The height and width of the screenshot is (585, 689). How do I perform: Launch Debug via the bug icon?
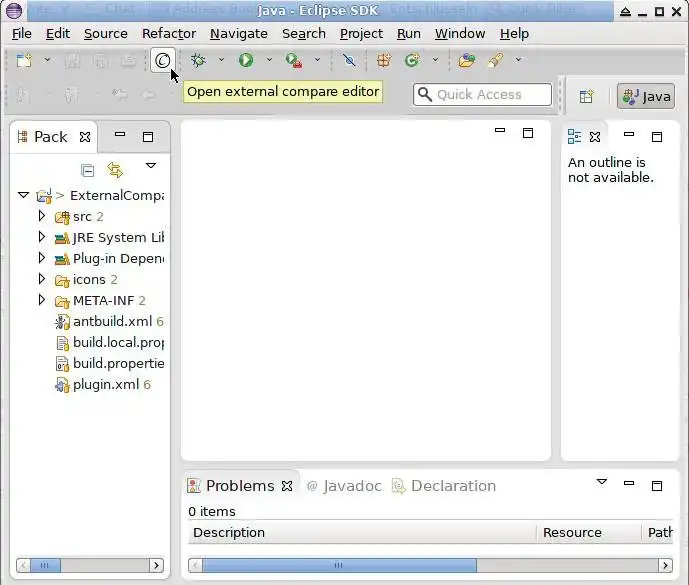pyautogui.click(x=198, y=60)
